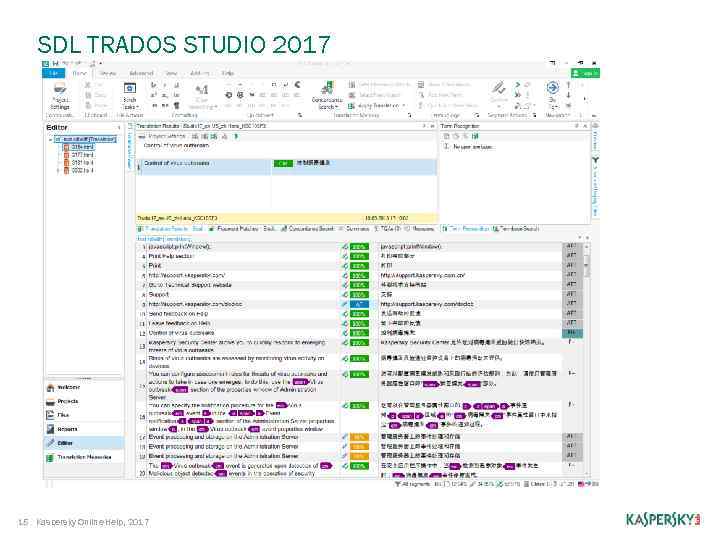
Task: Switch to the Advanced ribbon tab
Action: tap(141, 73)
